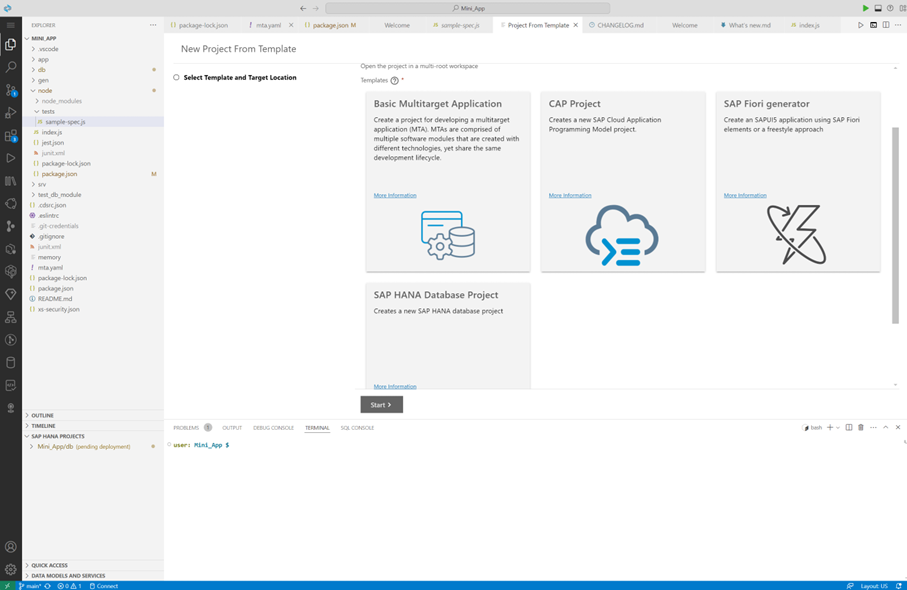Viewport: 907px width, 590px height.
Task: Open the SQL CONSOLE panel tab
Action: pos(357,427)
